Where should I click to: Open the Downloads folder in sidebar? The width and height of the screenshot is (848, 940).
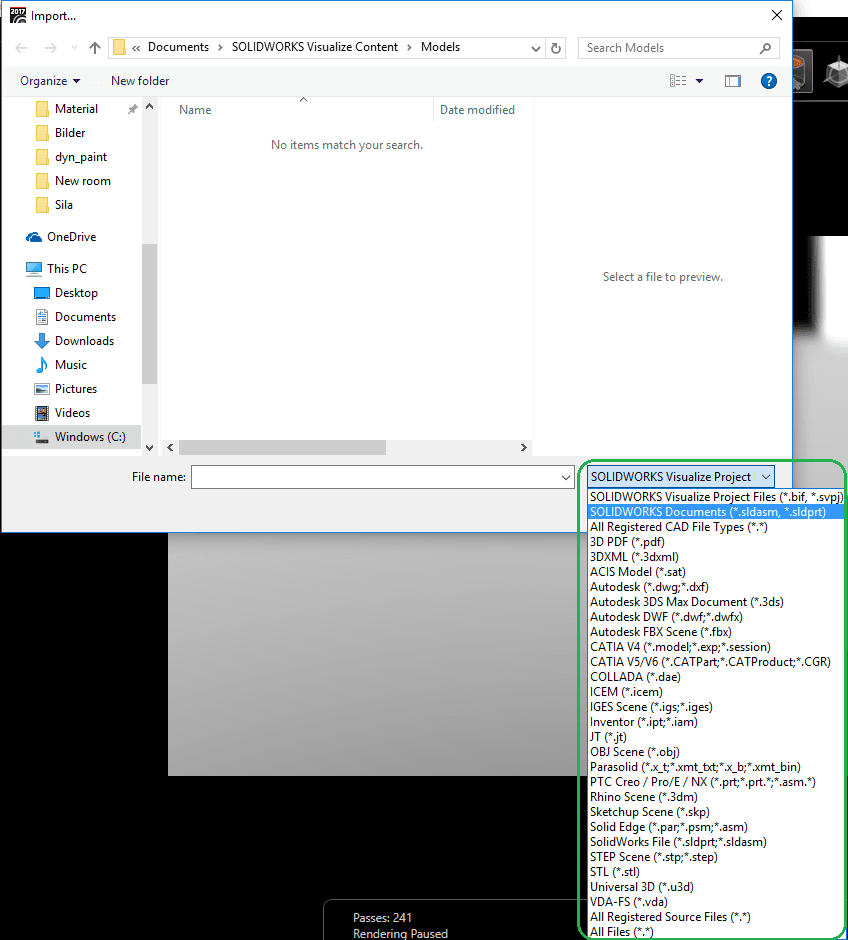[x=84, y=341]
